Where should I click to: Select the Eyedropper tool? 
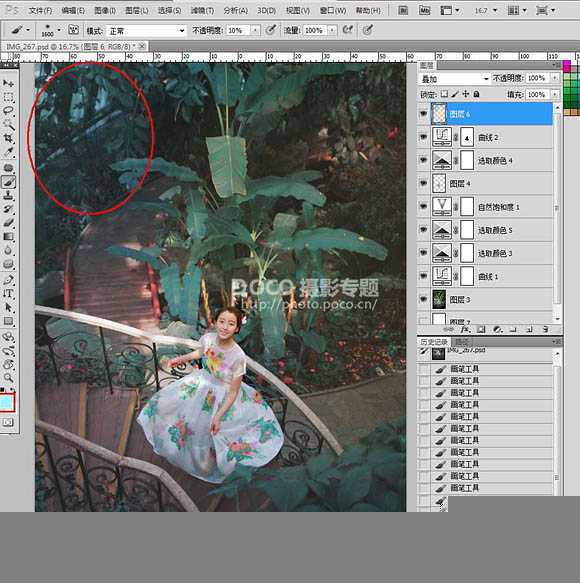point(8,152)
